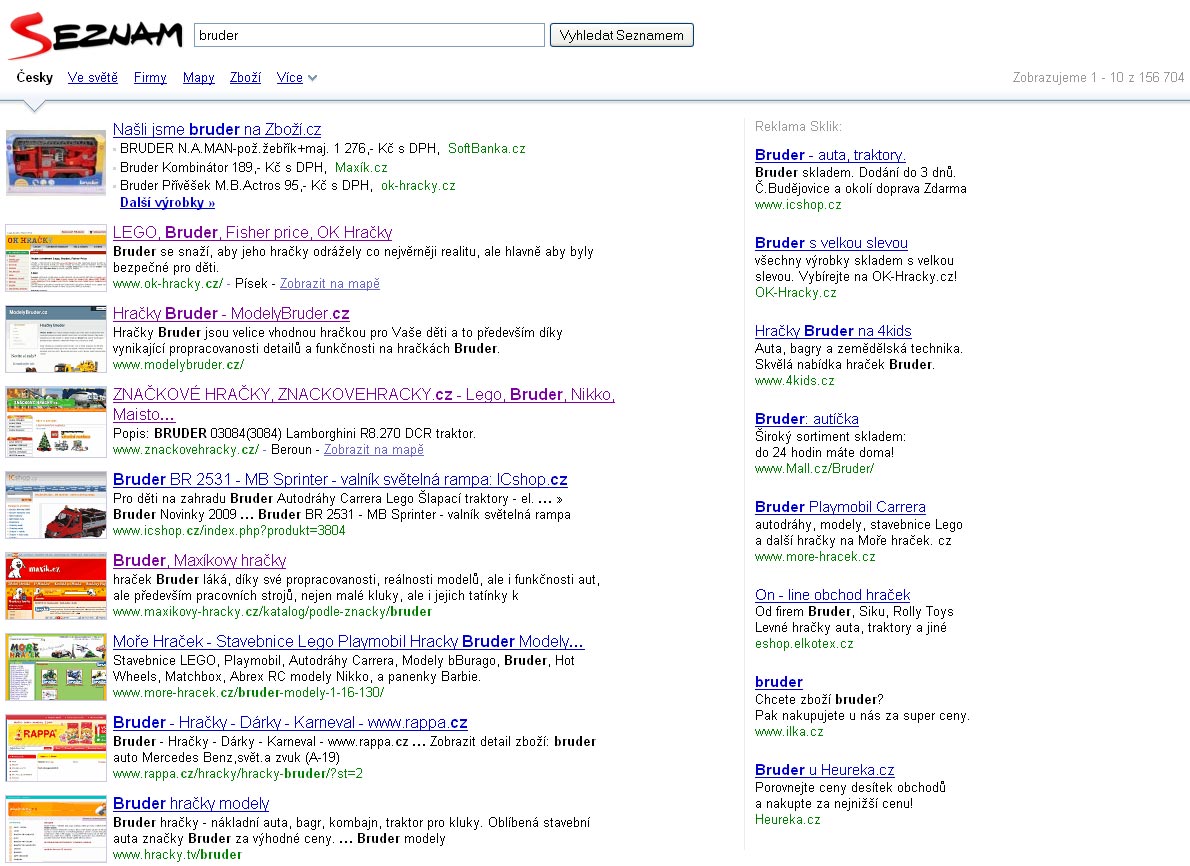The width and height of the screenshot is (1190, 866).
Task: Click the Seznam logo
Action: (x=96, y=36)
